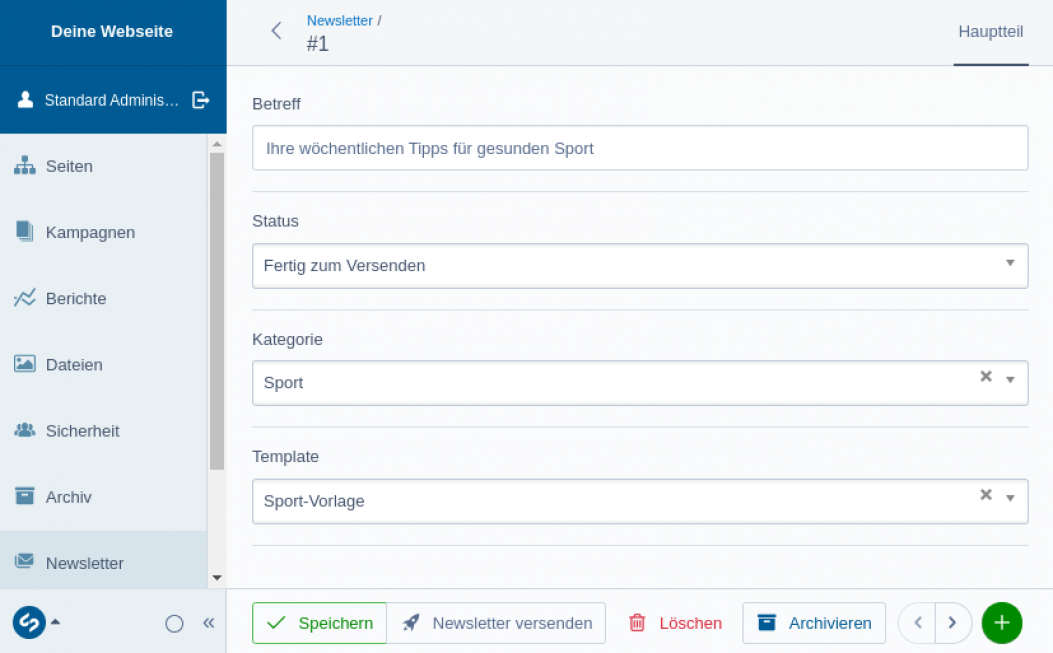This screenshot has height=653, width=1053.
Task: Open the Newsletter breadcrumb link
Action: coord(339,21)
